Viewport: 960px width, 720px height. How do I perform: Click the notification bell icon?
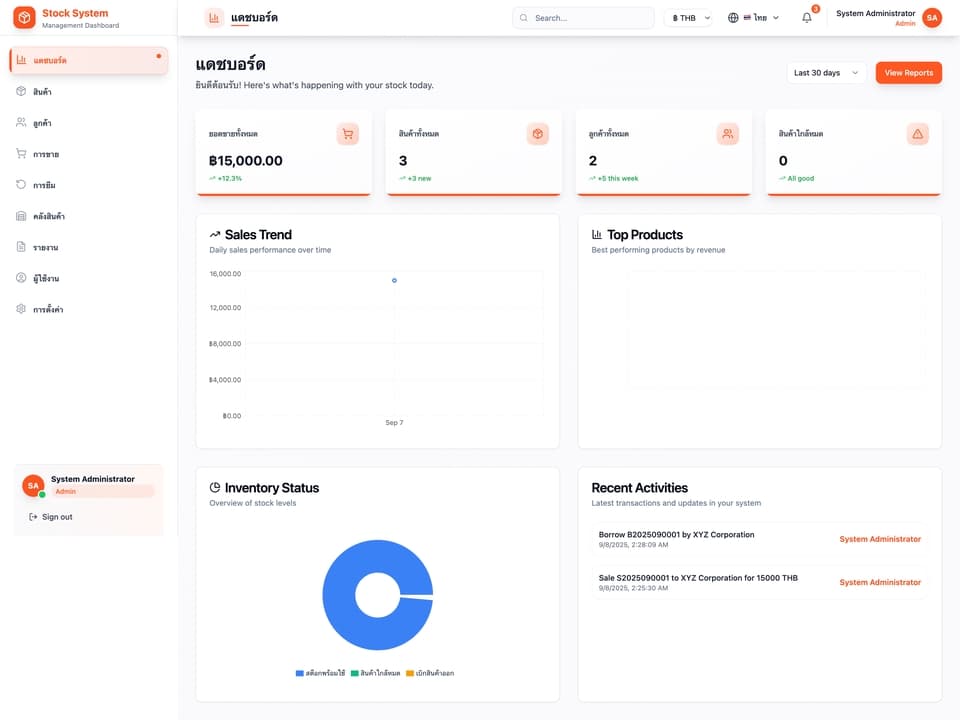pos(806,18)
